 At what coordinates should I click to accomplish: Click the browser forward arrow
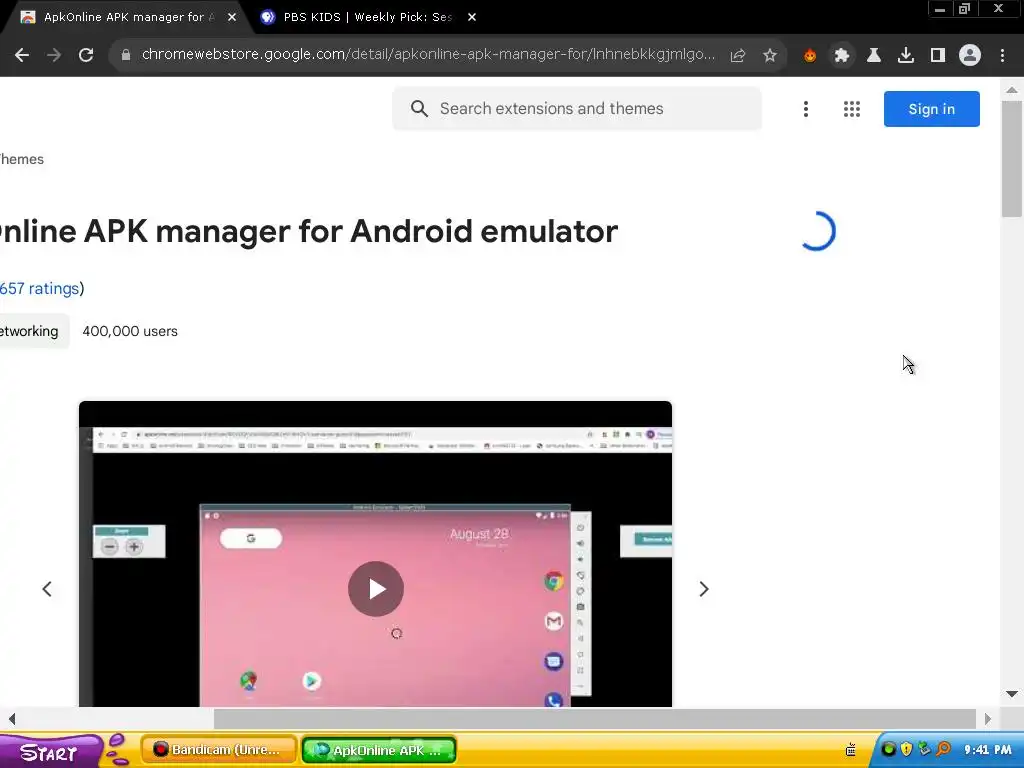point(54,56)
